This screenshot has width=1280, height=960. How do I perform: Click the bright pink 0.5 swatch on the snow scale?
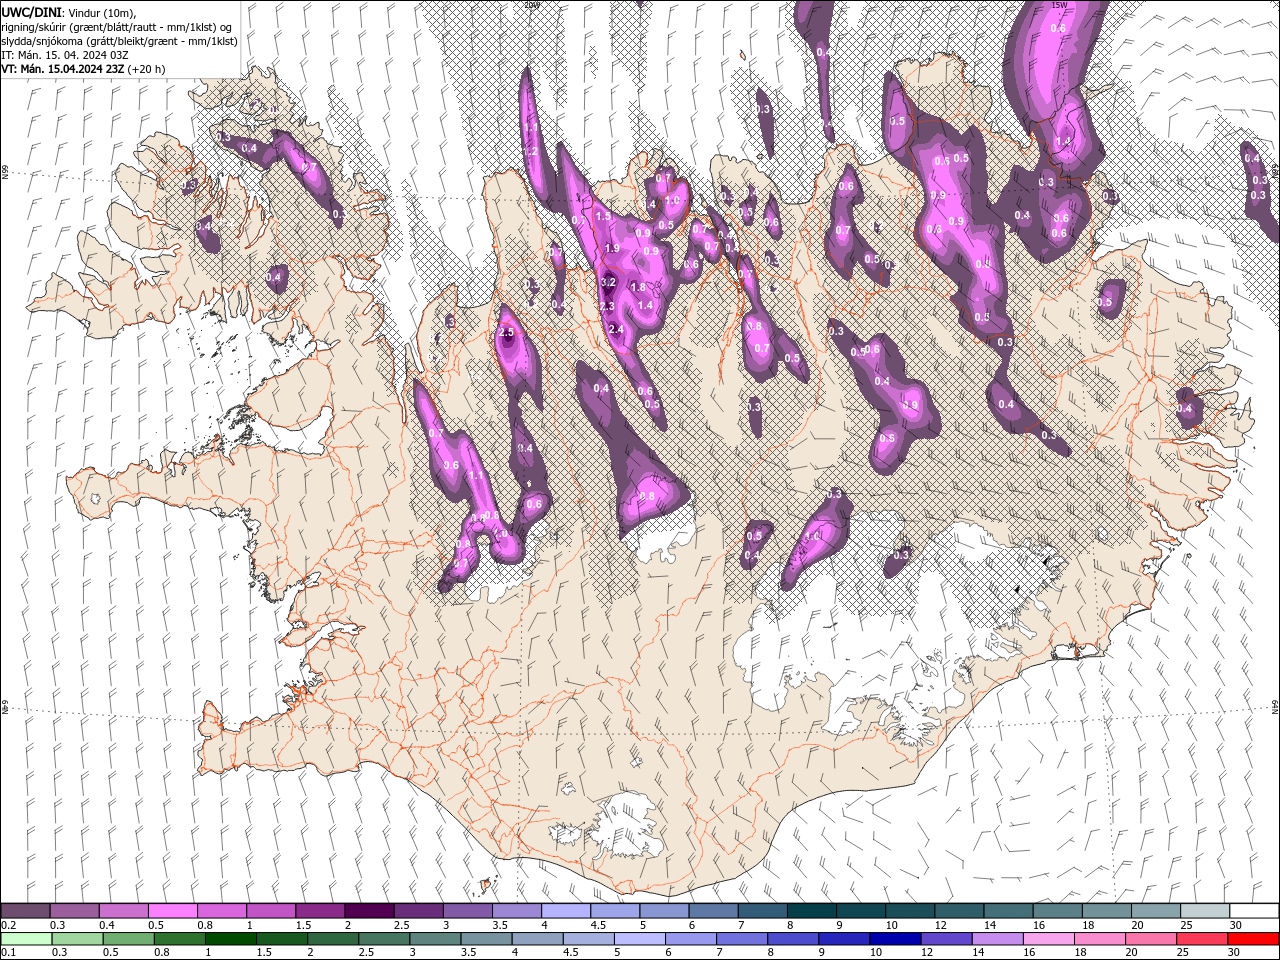tap(172, 911)
